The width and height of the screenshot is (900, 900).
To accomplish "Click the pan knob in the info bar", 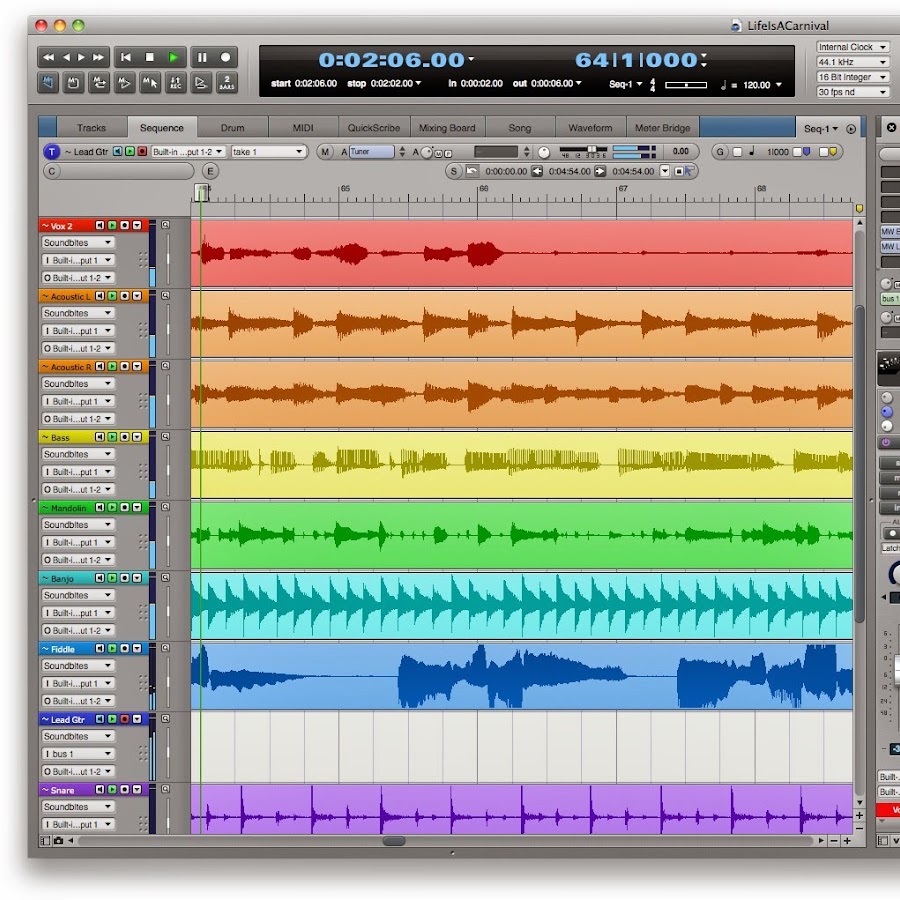I will [544, 152].
